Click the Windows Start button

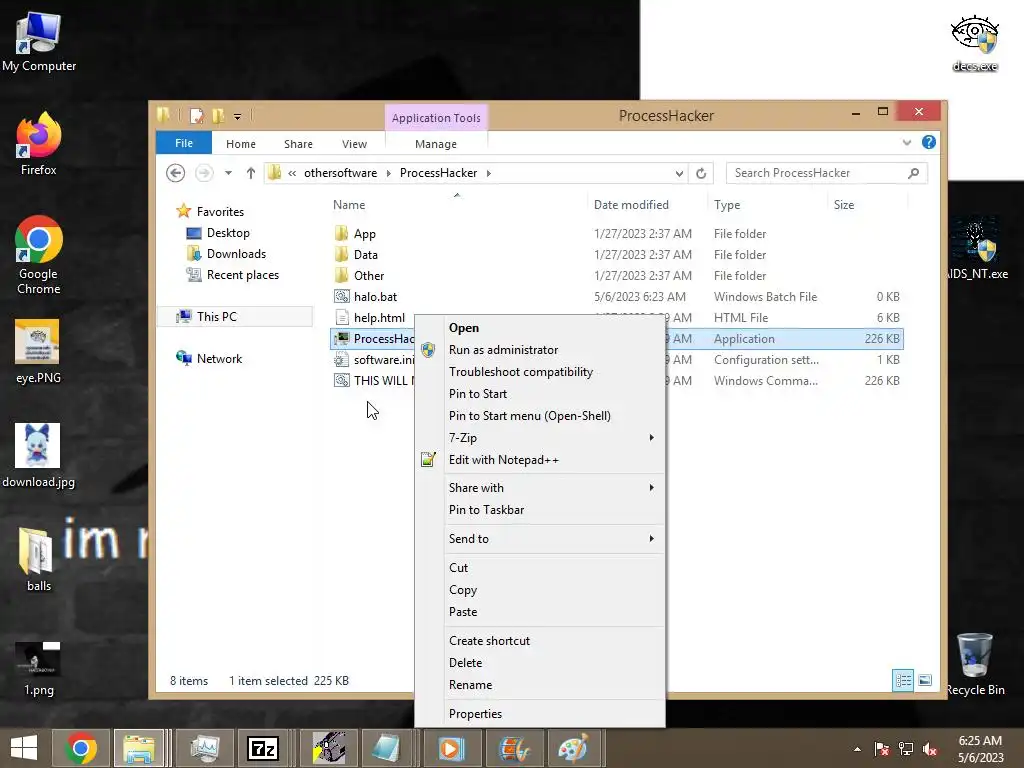pos(24,748)
